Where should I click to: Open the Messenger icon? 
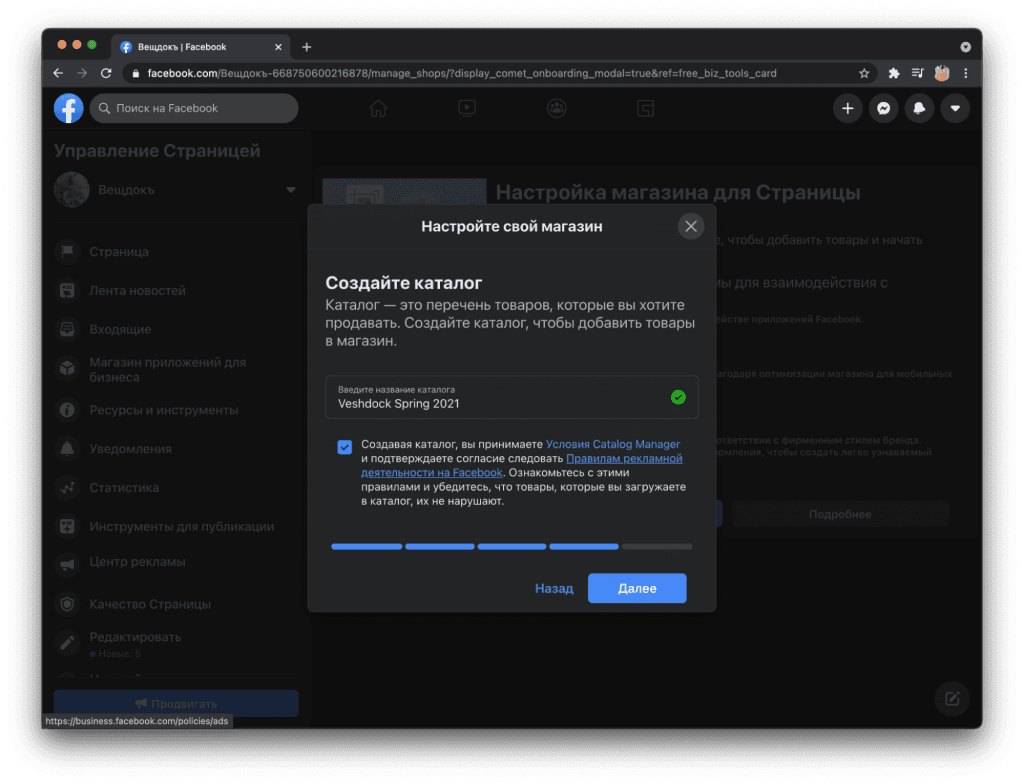[x=884, y=108]
